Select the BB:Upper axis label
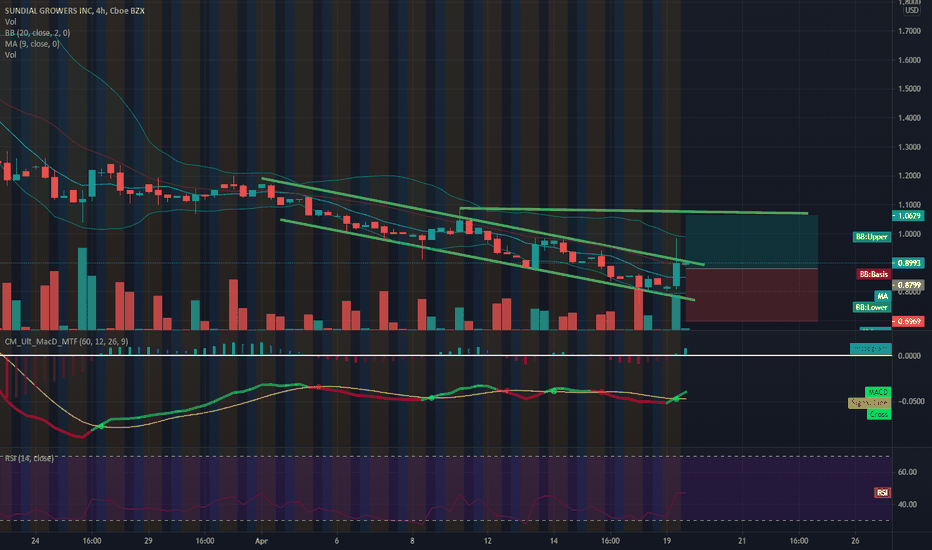932x550 pixels. point(871,237)
